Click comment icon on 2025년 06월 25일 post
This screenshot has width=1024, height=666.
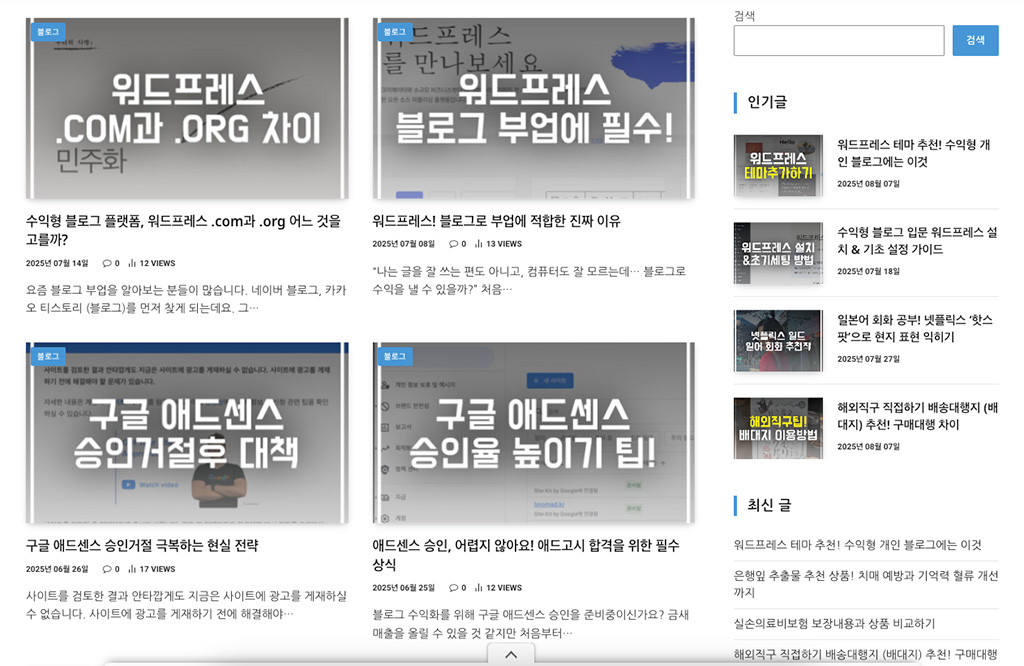click(x=453, y=588)
